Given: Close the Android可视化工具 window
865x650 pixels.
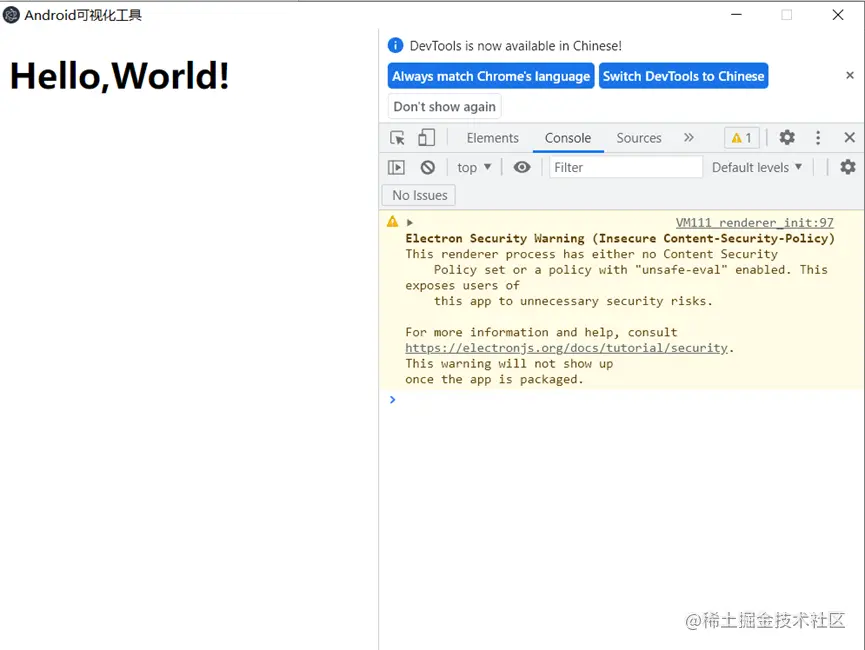Looking at the screenshot, I should (837, 15).
